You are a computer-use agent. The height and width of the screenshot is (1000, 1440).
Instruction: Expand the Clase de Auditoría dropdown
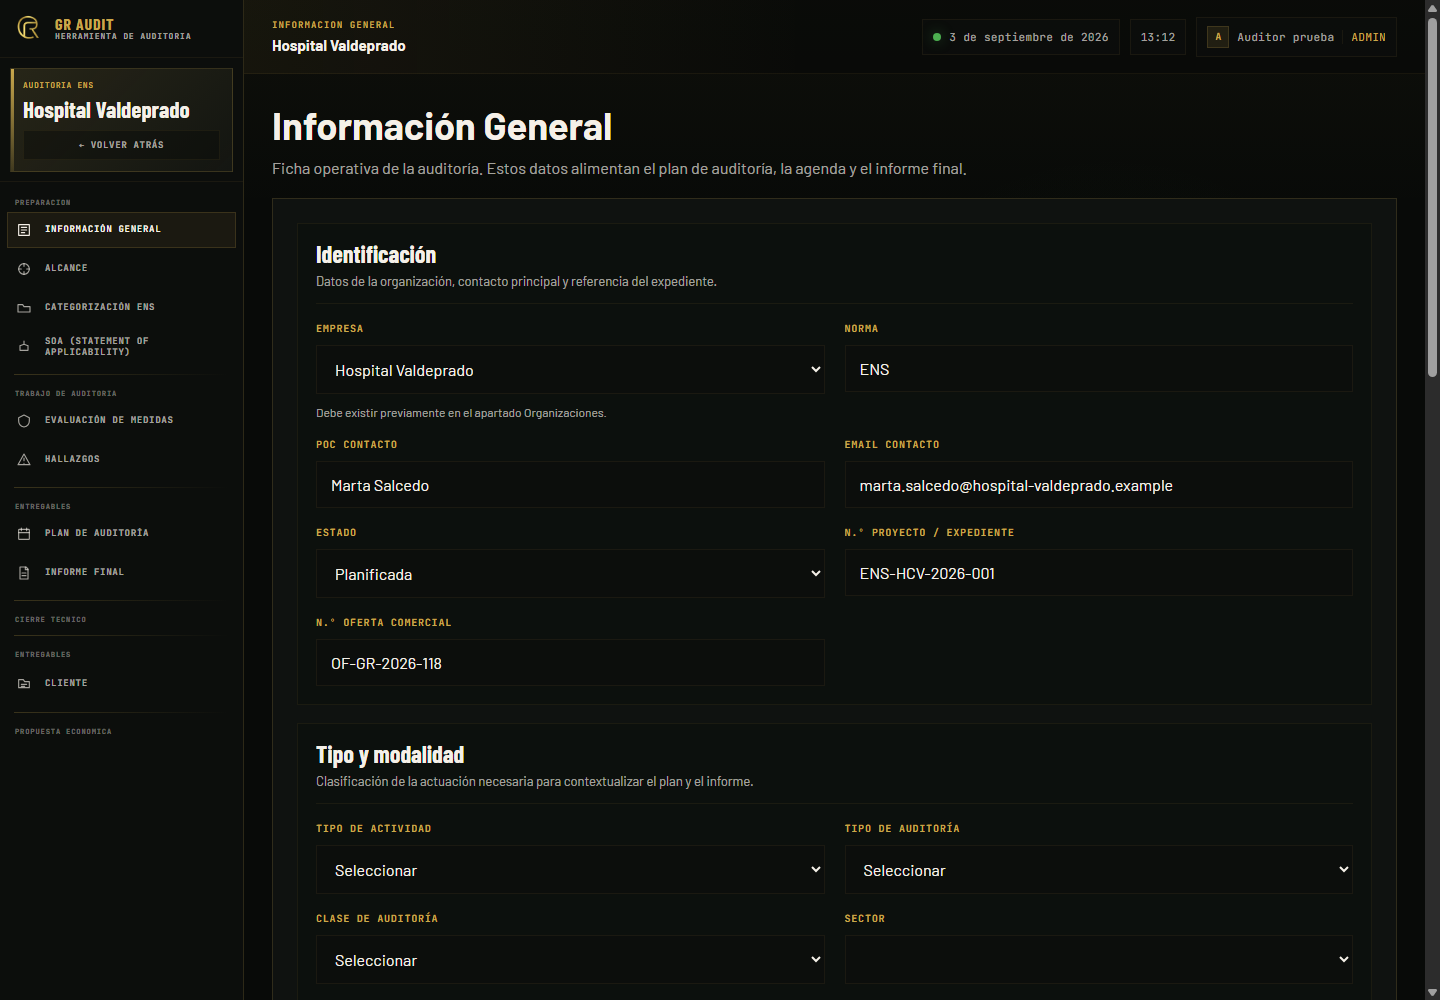[570, 960]
